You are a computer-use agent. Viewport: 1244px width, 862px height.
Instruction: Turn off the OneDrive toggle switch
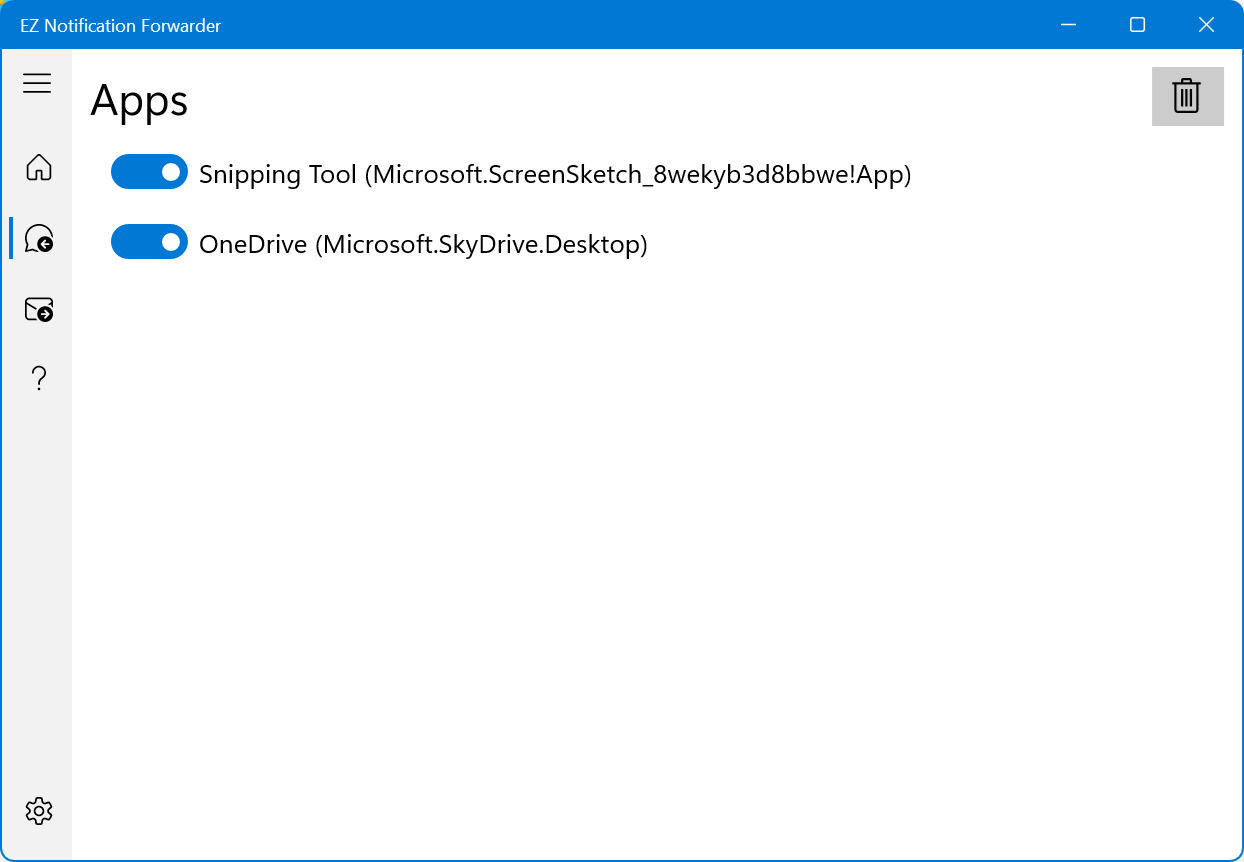149,242
